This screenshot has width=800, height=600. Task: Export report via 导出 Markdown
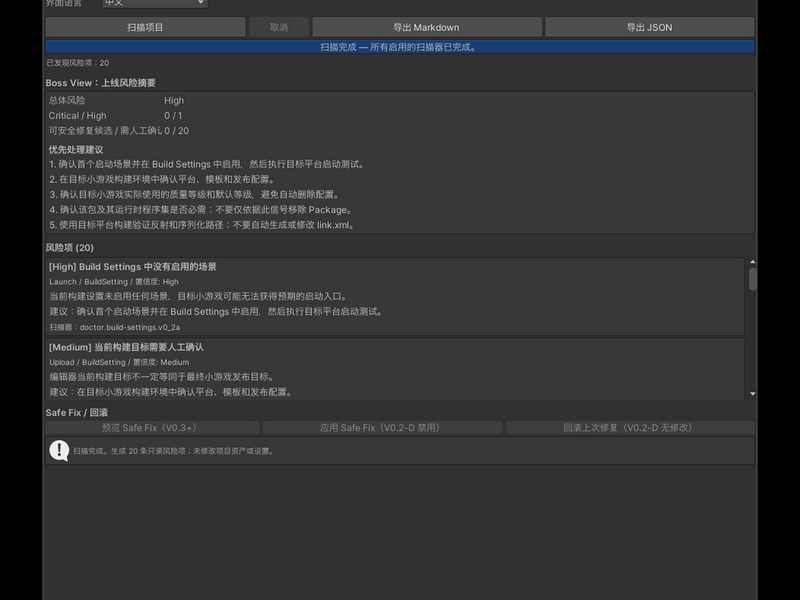(427, 27)
